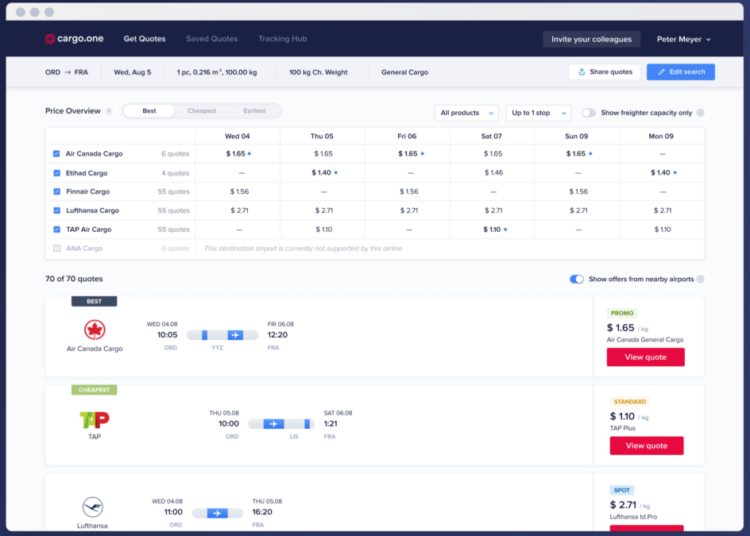Select Finnair $1.56 price on Fri 06

click(409, 192)
